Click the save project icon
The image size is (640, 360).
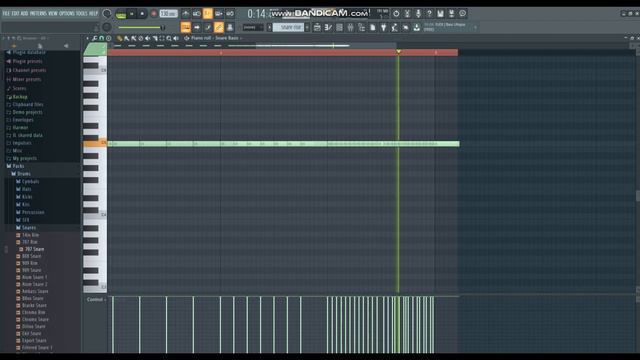pos(440,13)
